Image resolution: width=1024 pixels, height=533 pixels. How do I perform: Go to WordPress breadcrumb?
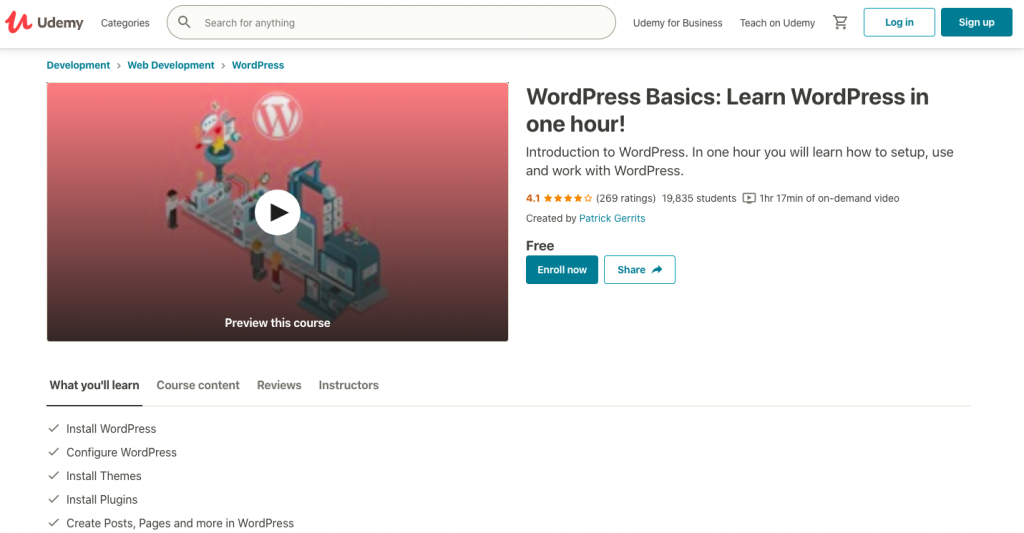click(x=258, y=65)
